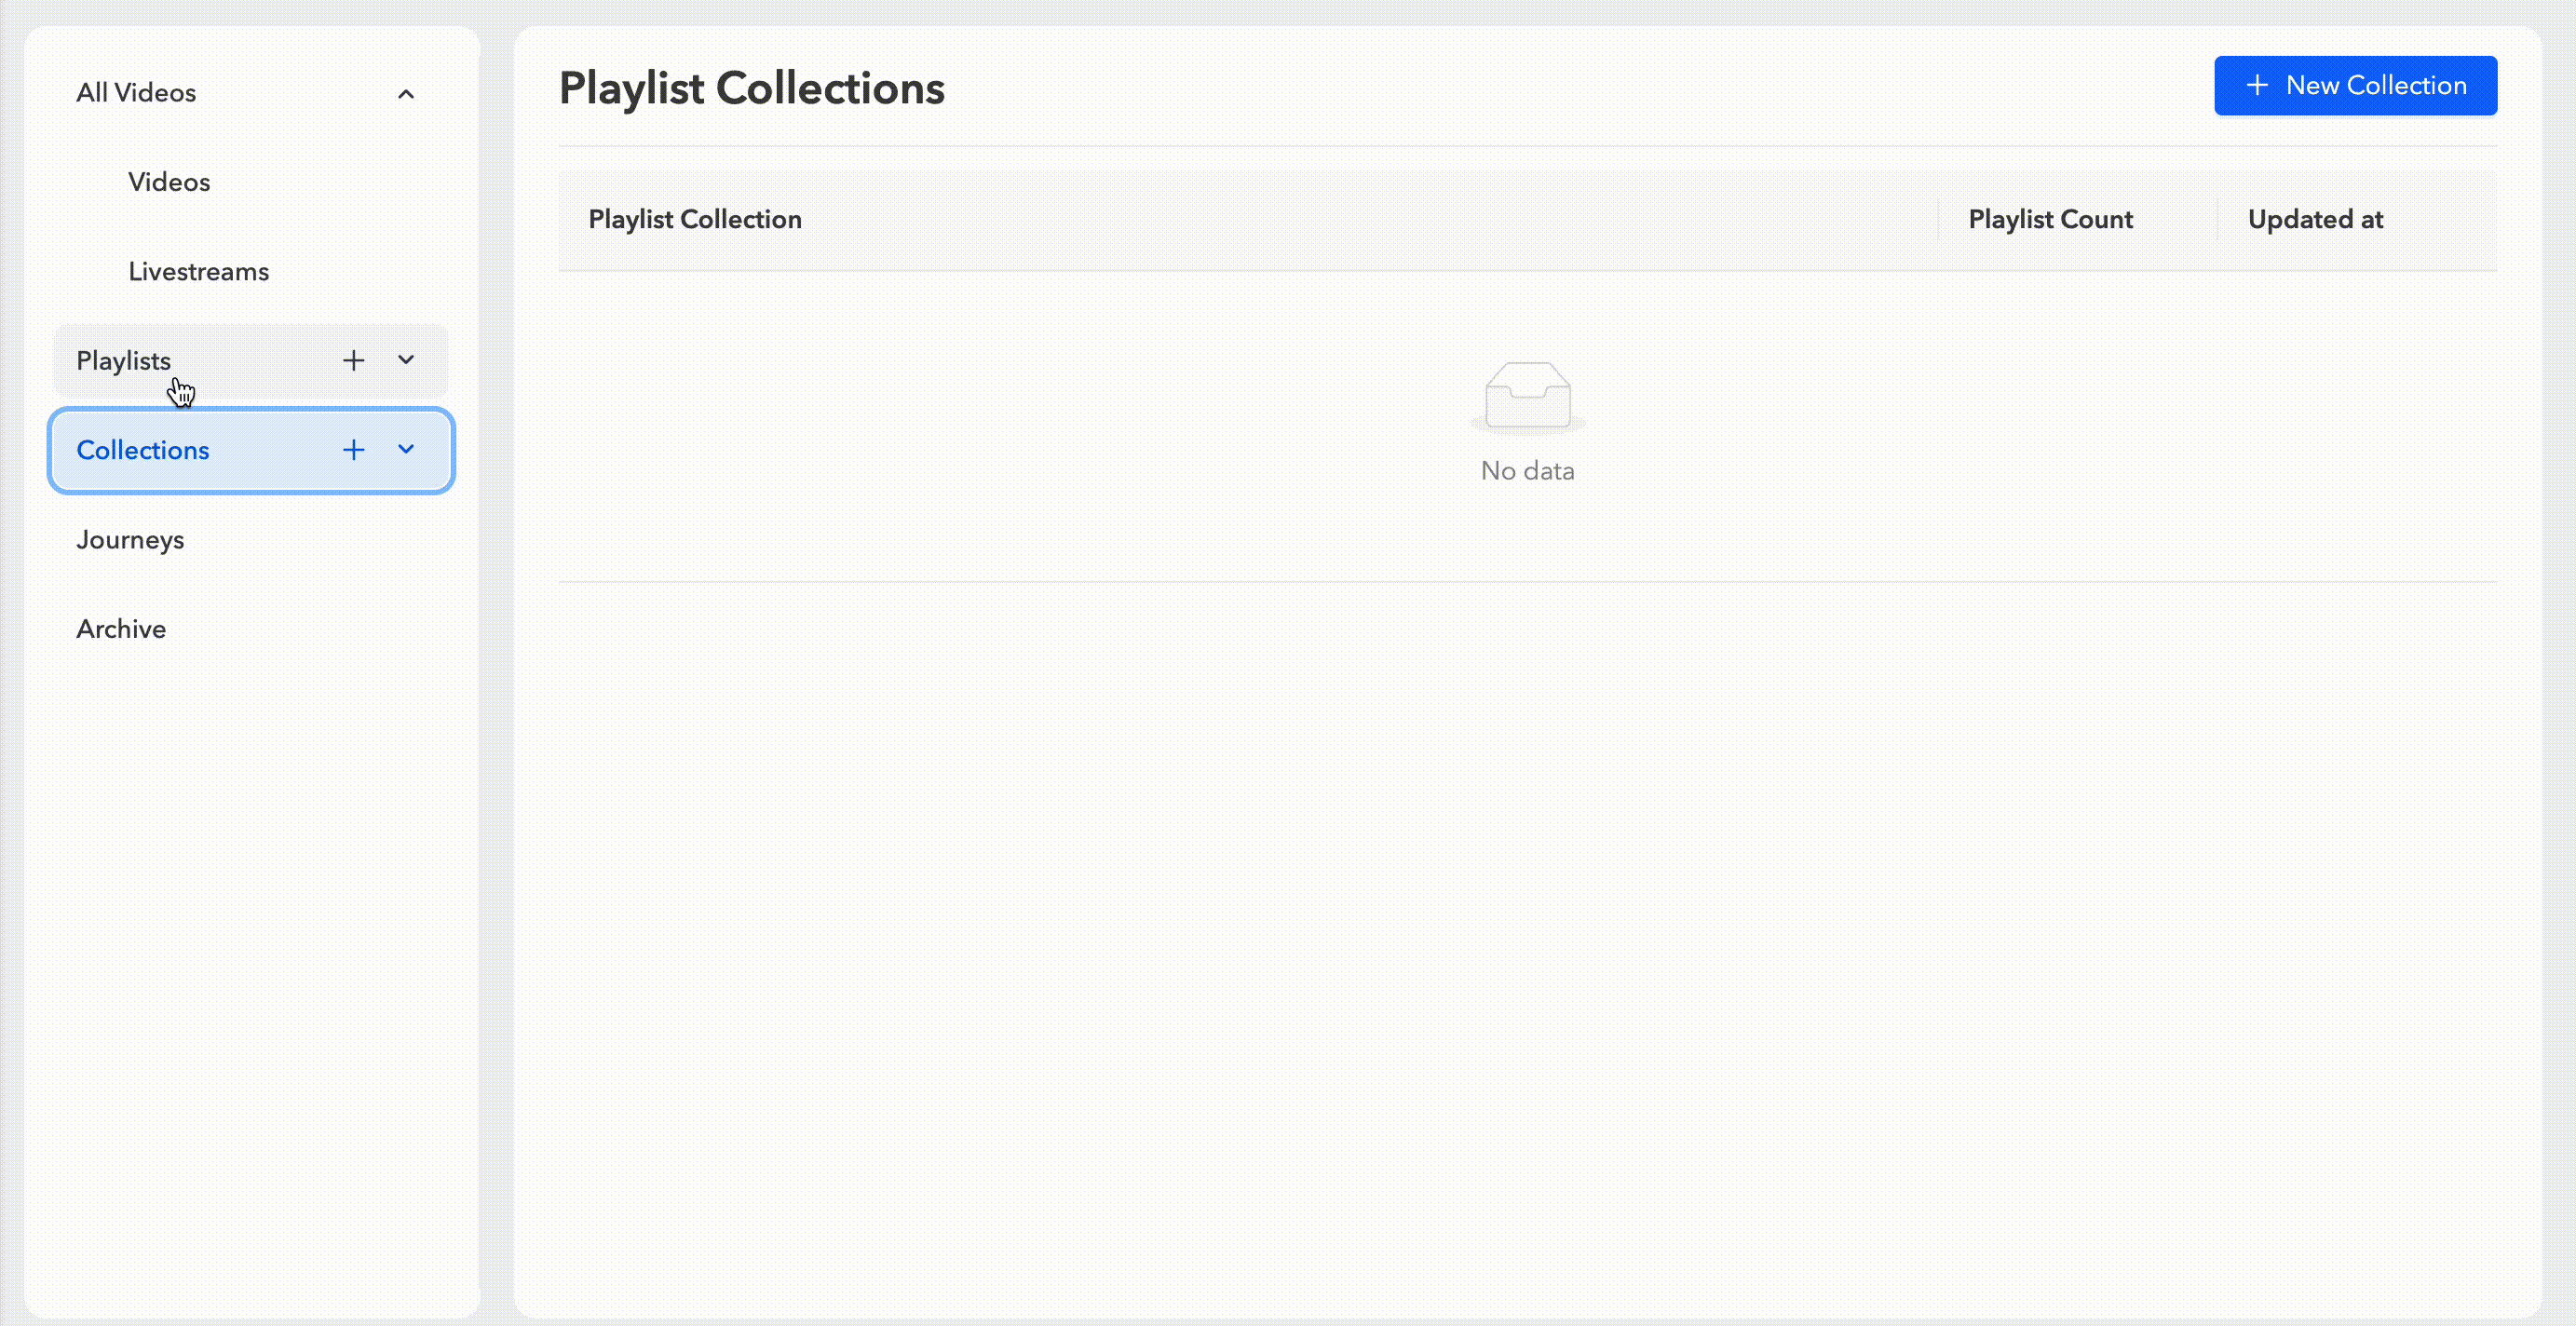2576x1326 pixels.
Task: Open the Journeys section
Action: (130, 540)
